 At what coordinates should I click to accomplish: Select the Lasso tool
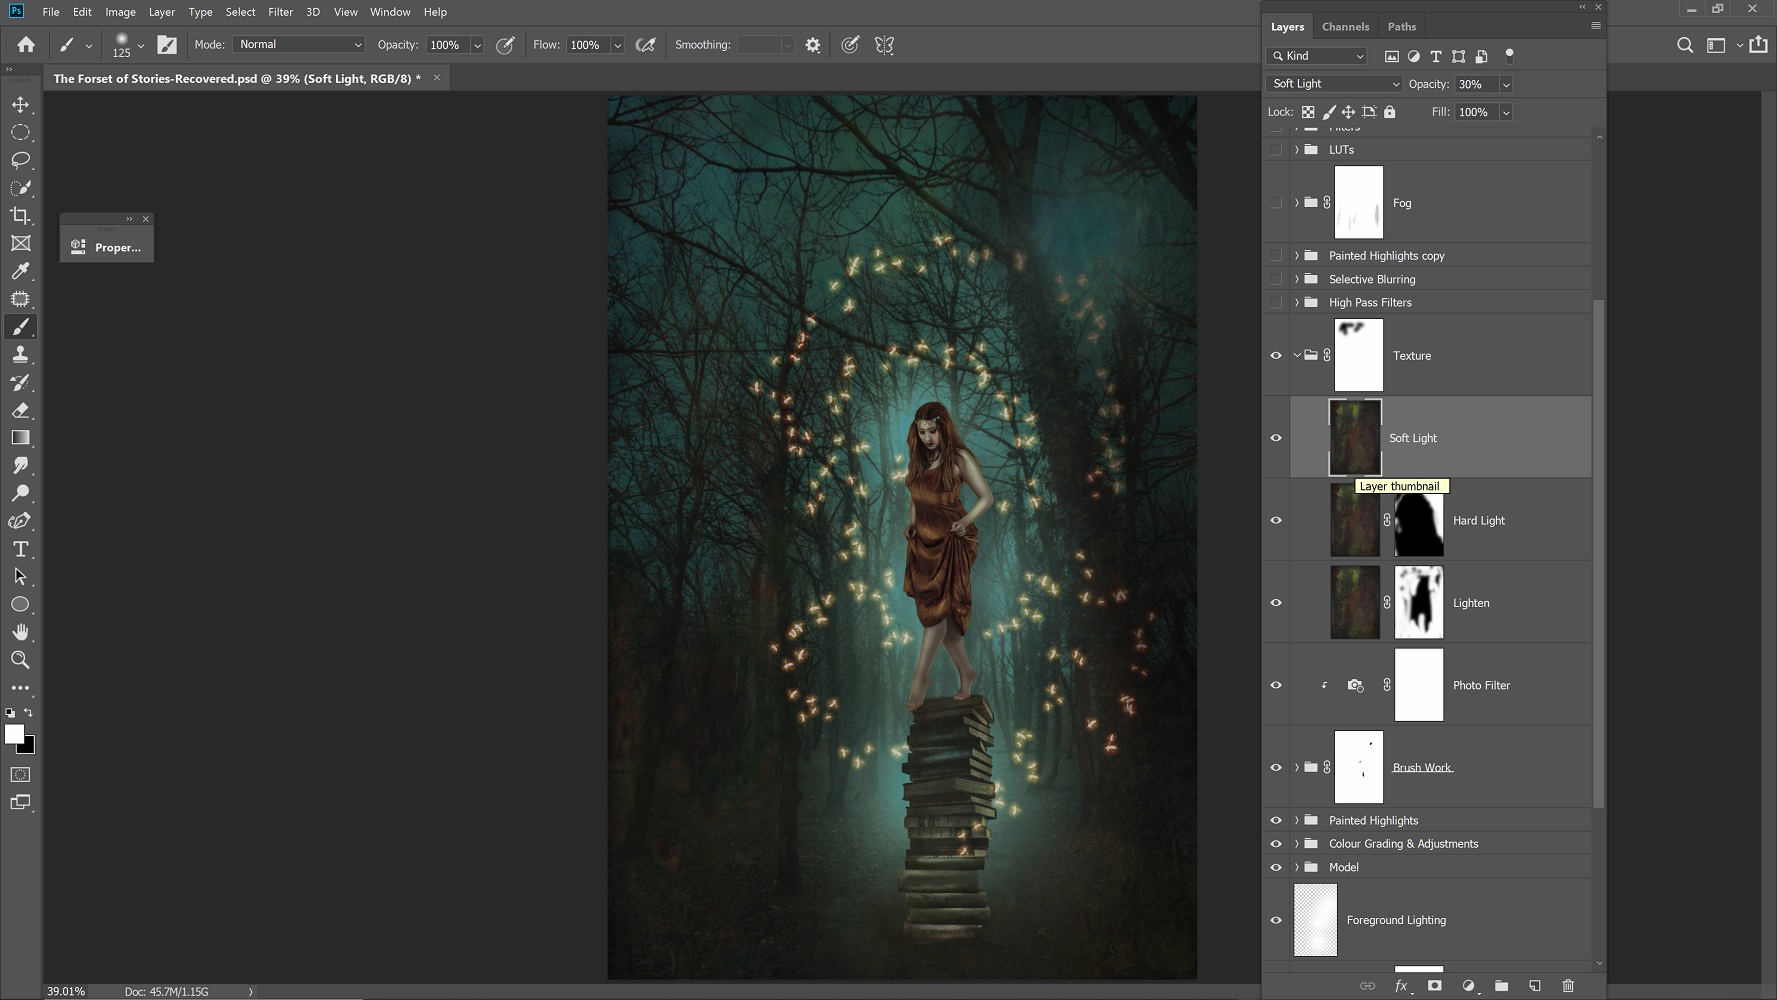coord(20,160)
